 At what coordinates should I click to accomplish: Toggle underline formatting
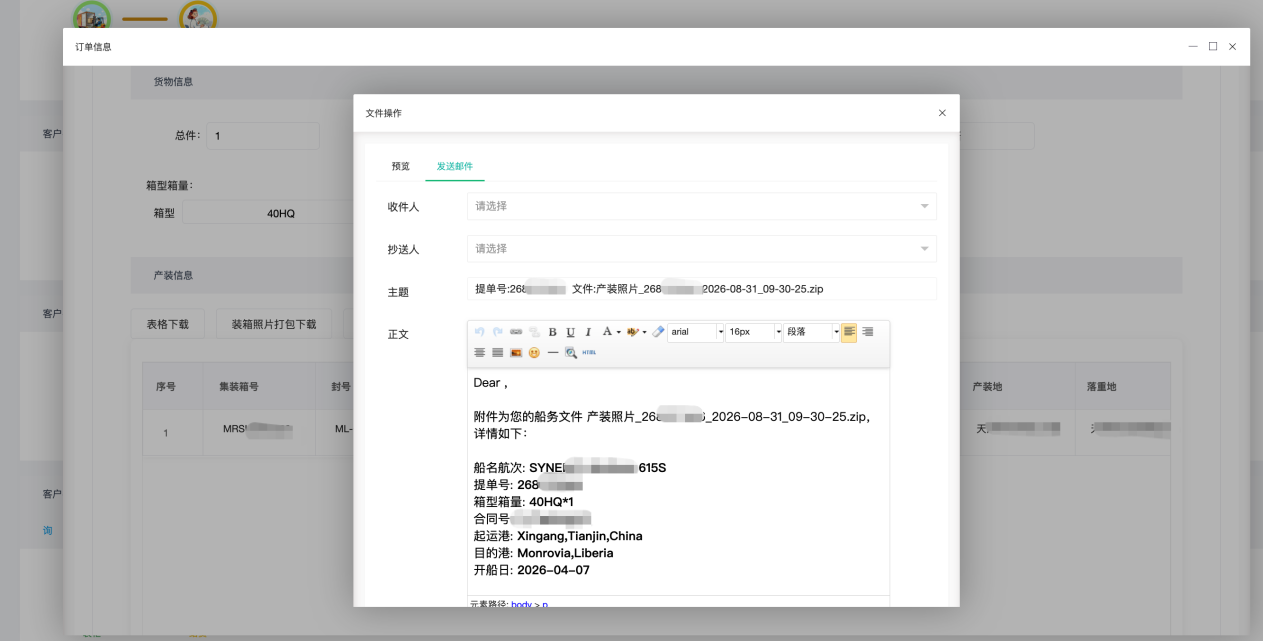coord(570,332)
